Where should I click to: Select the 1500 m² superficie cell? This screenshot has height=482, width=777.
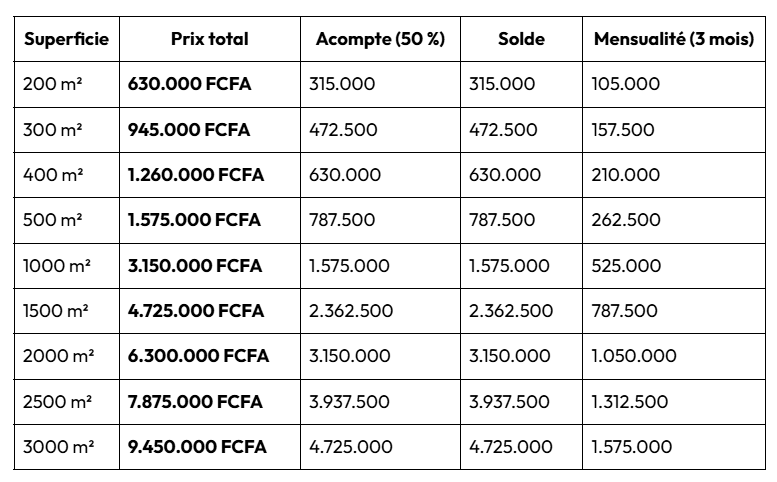tap(66, 311)
